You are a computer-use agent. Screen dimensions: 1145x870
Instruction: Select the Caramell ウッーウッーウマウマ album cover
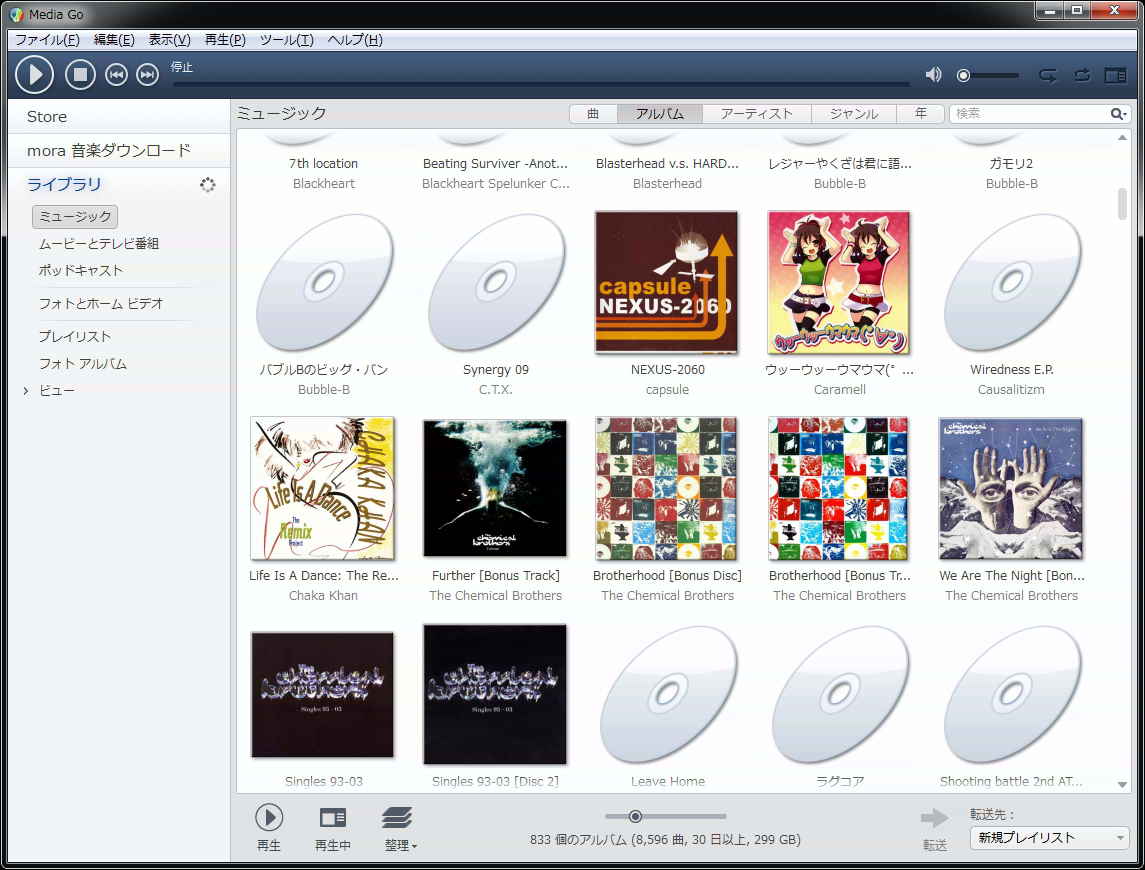839,282
